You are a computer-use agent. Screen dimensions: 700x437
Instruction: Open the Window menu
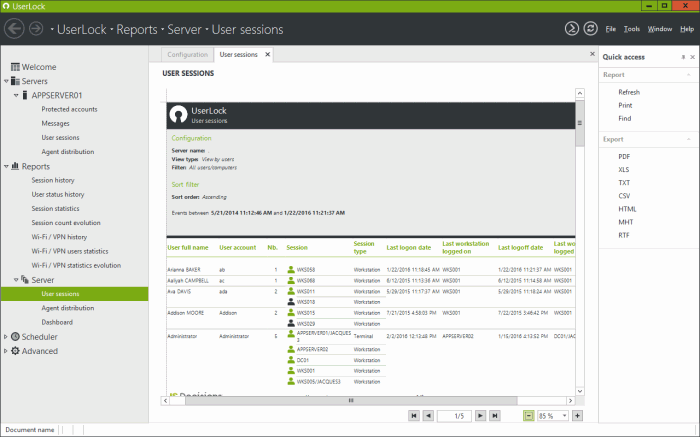pos(660,29)
